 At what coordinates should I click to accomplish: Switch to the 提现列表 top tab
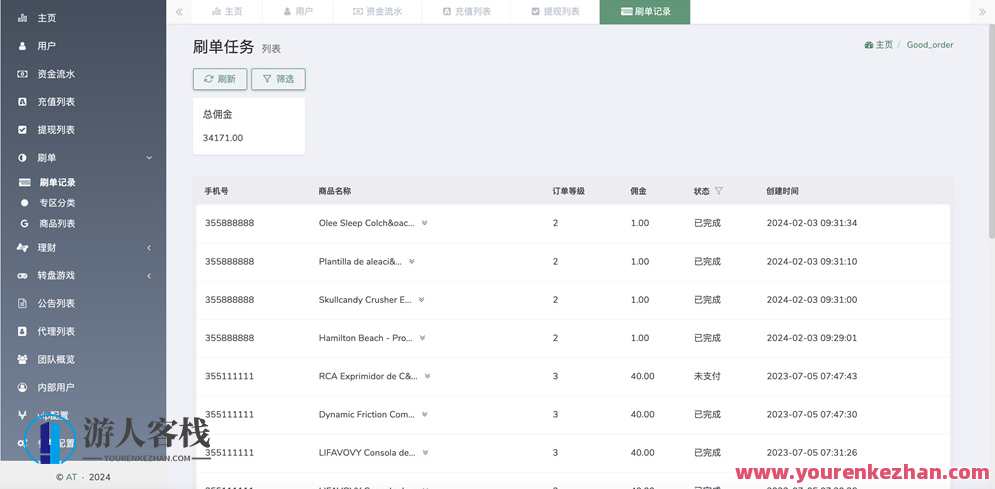pos(555,12)
